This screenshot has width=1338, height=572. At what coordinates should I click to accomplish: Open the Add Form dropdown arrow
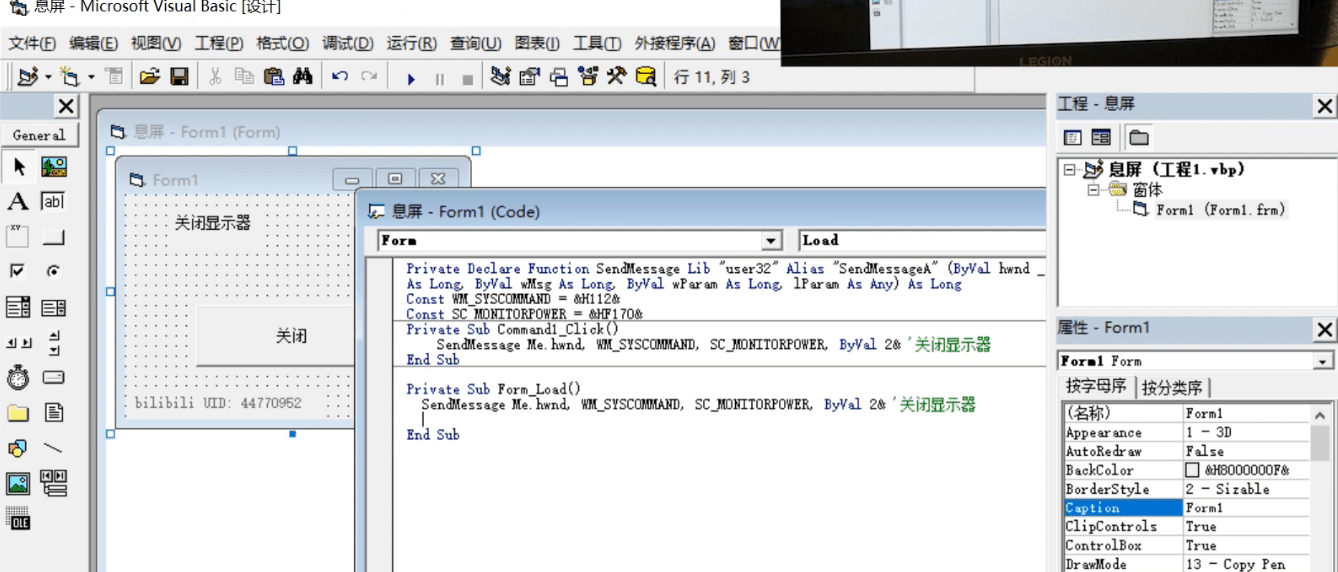pyautogui.click(x=91, y=77)
